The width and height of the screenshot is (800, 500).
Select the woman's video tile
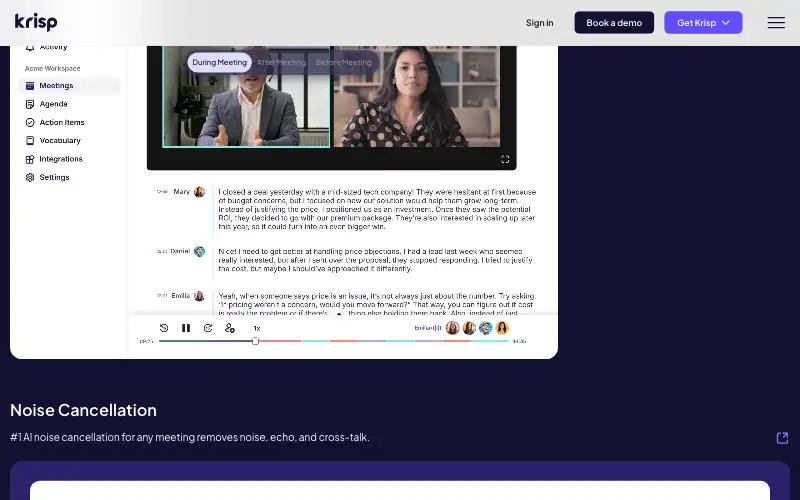[x=417, y=96]
